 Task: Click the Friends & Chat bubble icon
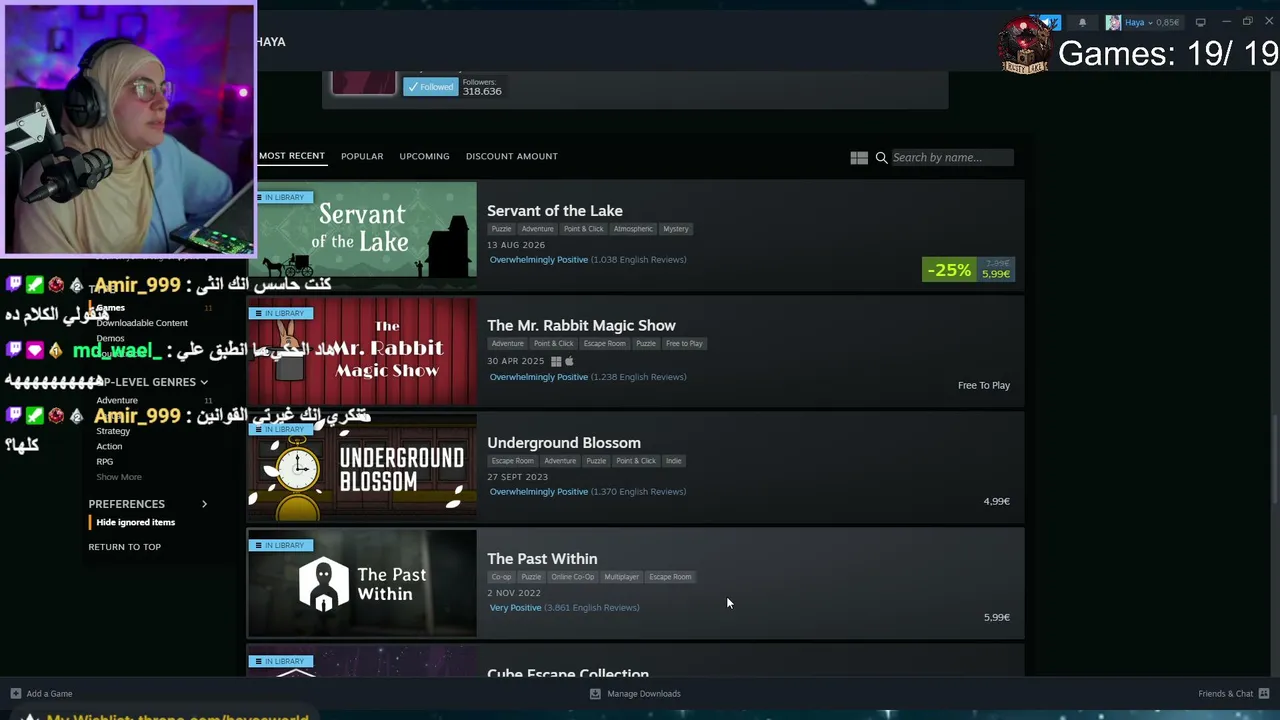pos(1265,693)
